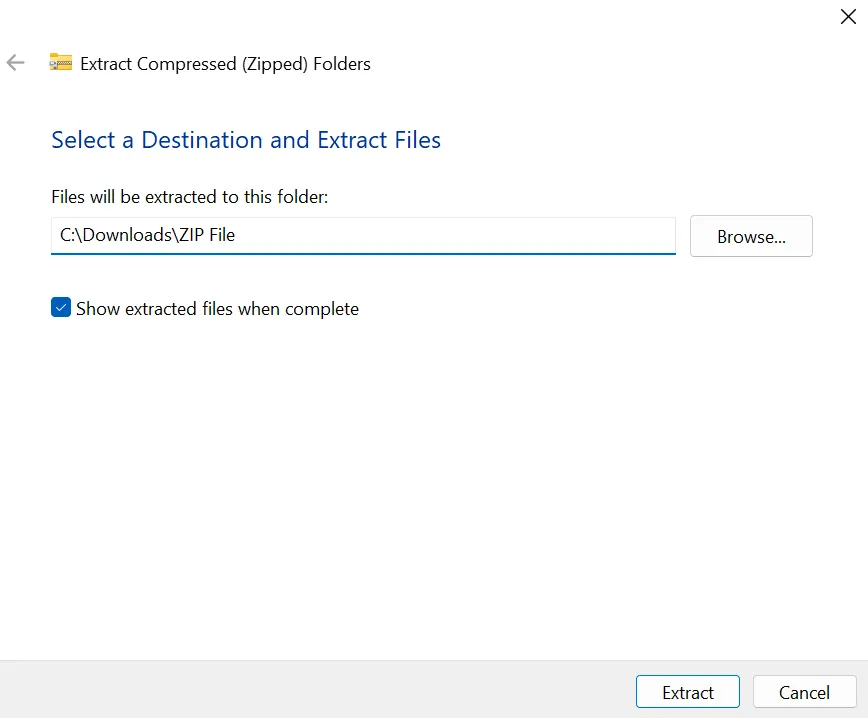Place cursor in the C:\Downloads\ZIP File text box
The height and width of the screenshot is (718, 868).
pos(363,235)
